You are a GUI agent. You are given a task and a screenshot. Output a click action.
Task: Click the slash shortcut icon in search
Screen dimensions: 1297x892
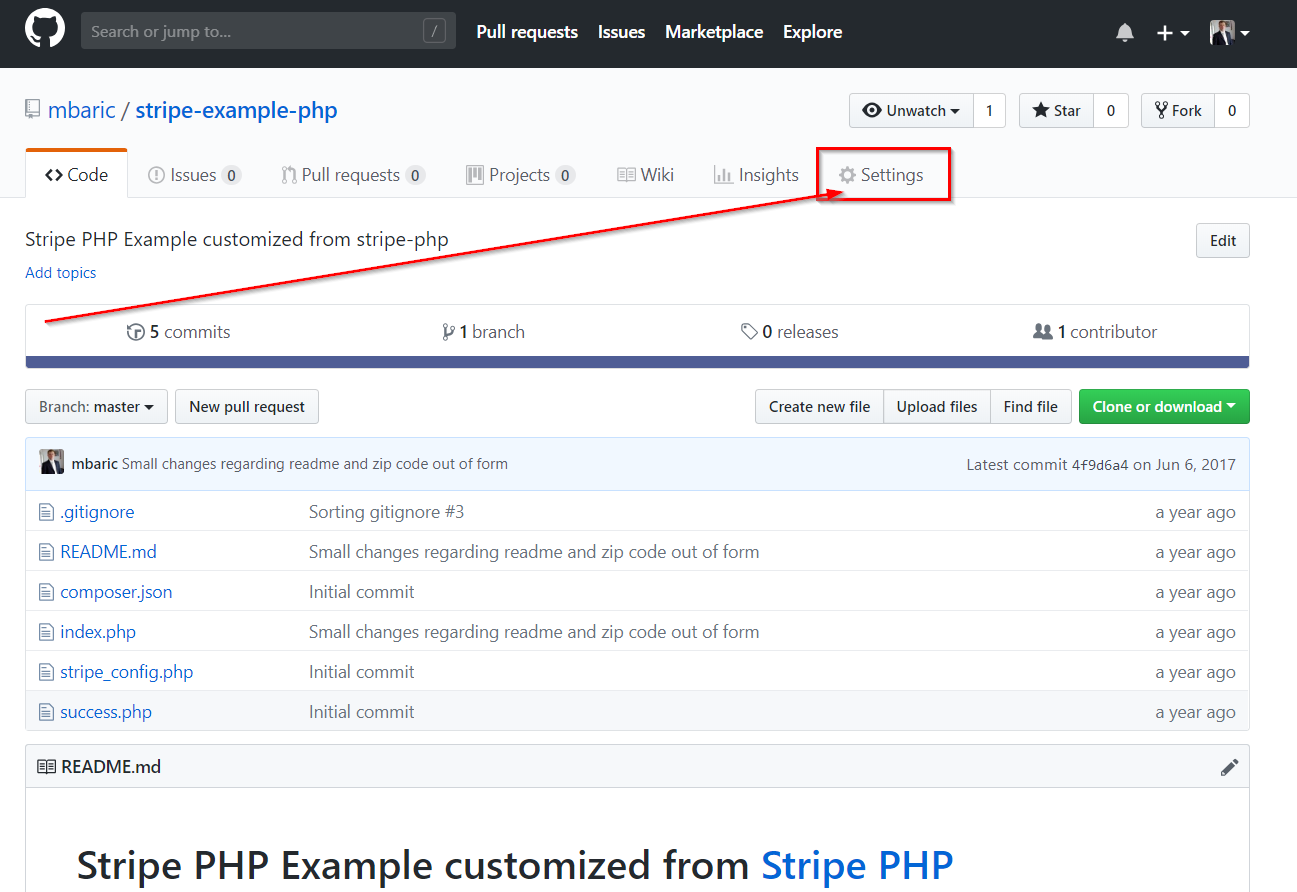pyautogui.click(x=434, y=31)
